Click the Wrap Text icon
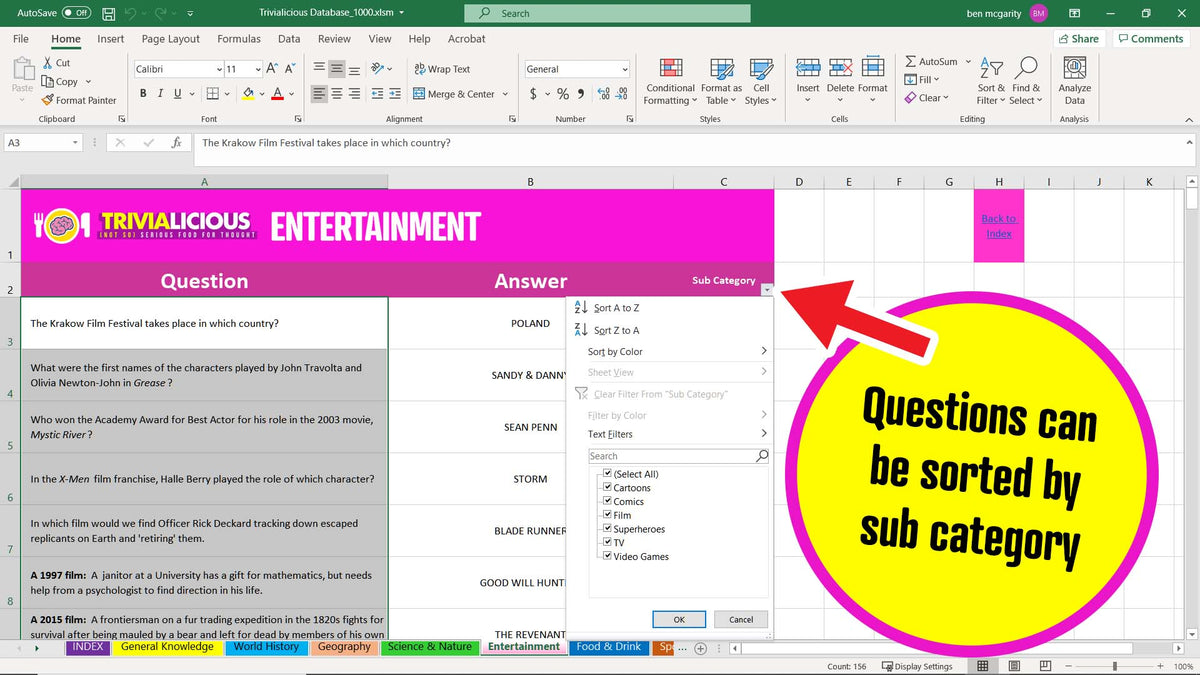 420,69
